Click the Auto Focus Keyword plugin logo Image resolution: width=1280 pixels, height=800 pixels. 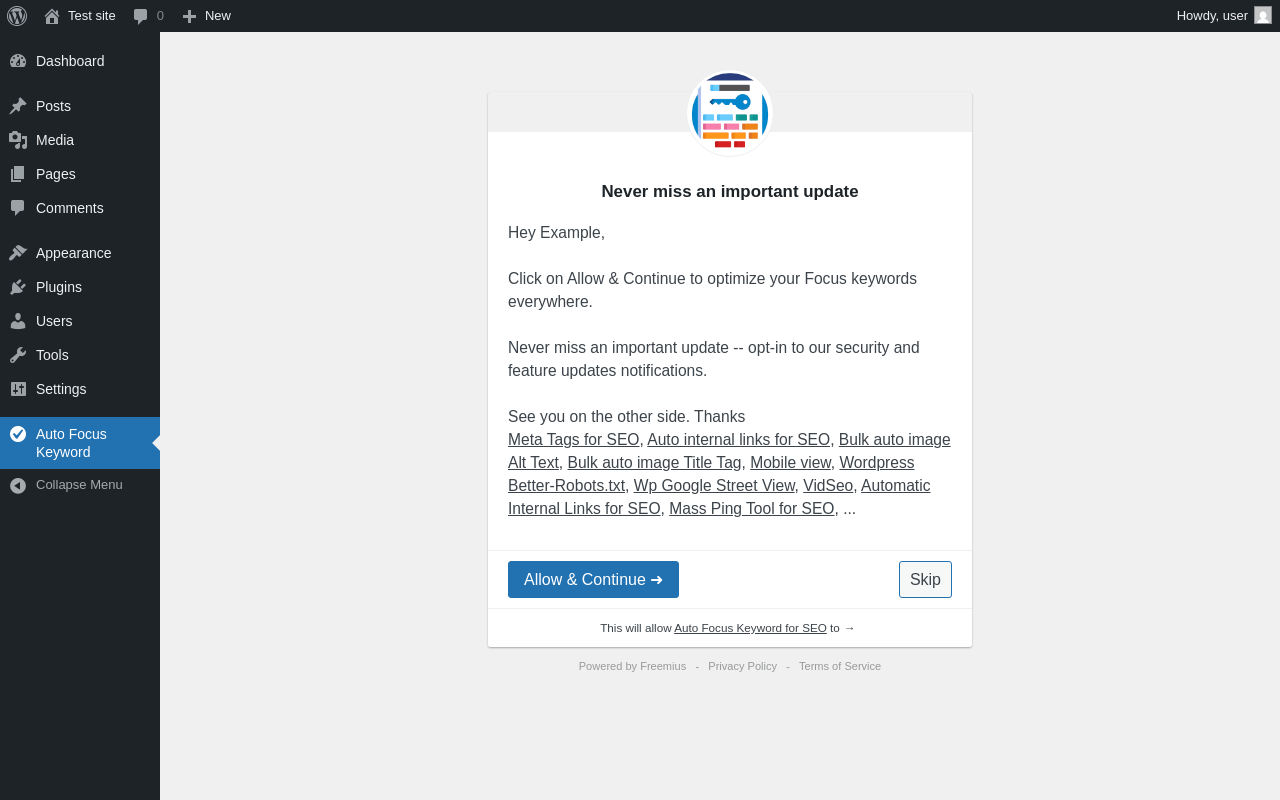tap(730, 113)
